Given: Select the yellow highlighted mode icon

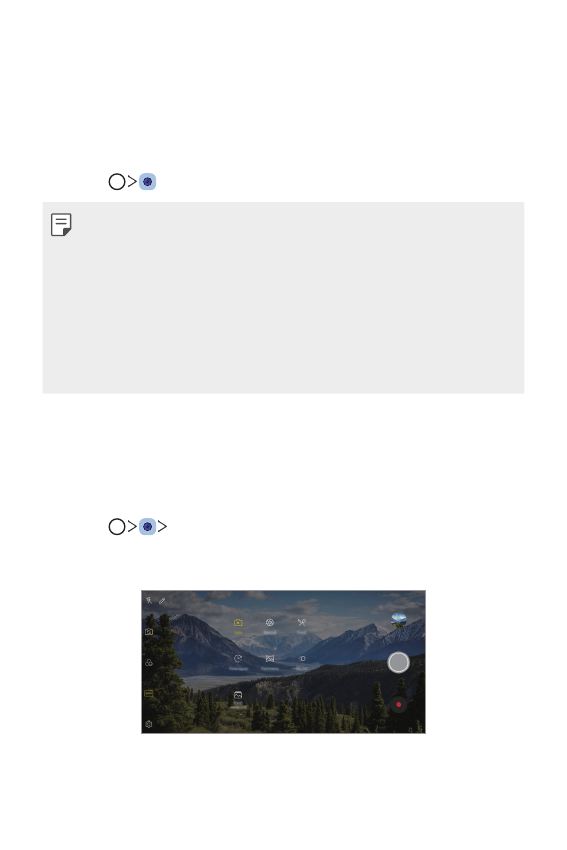Looking at the screenshot, I should click(149, 693).
